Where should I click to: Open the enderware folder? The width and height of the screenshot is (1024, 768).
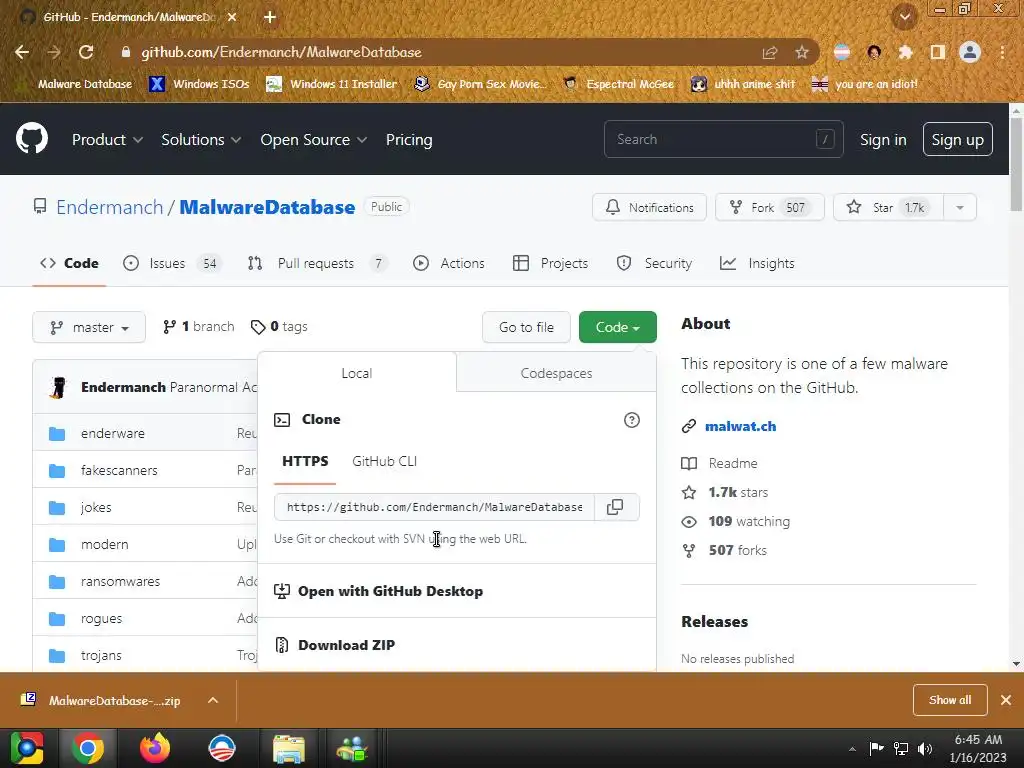pos(112,433)
